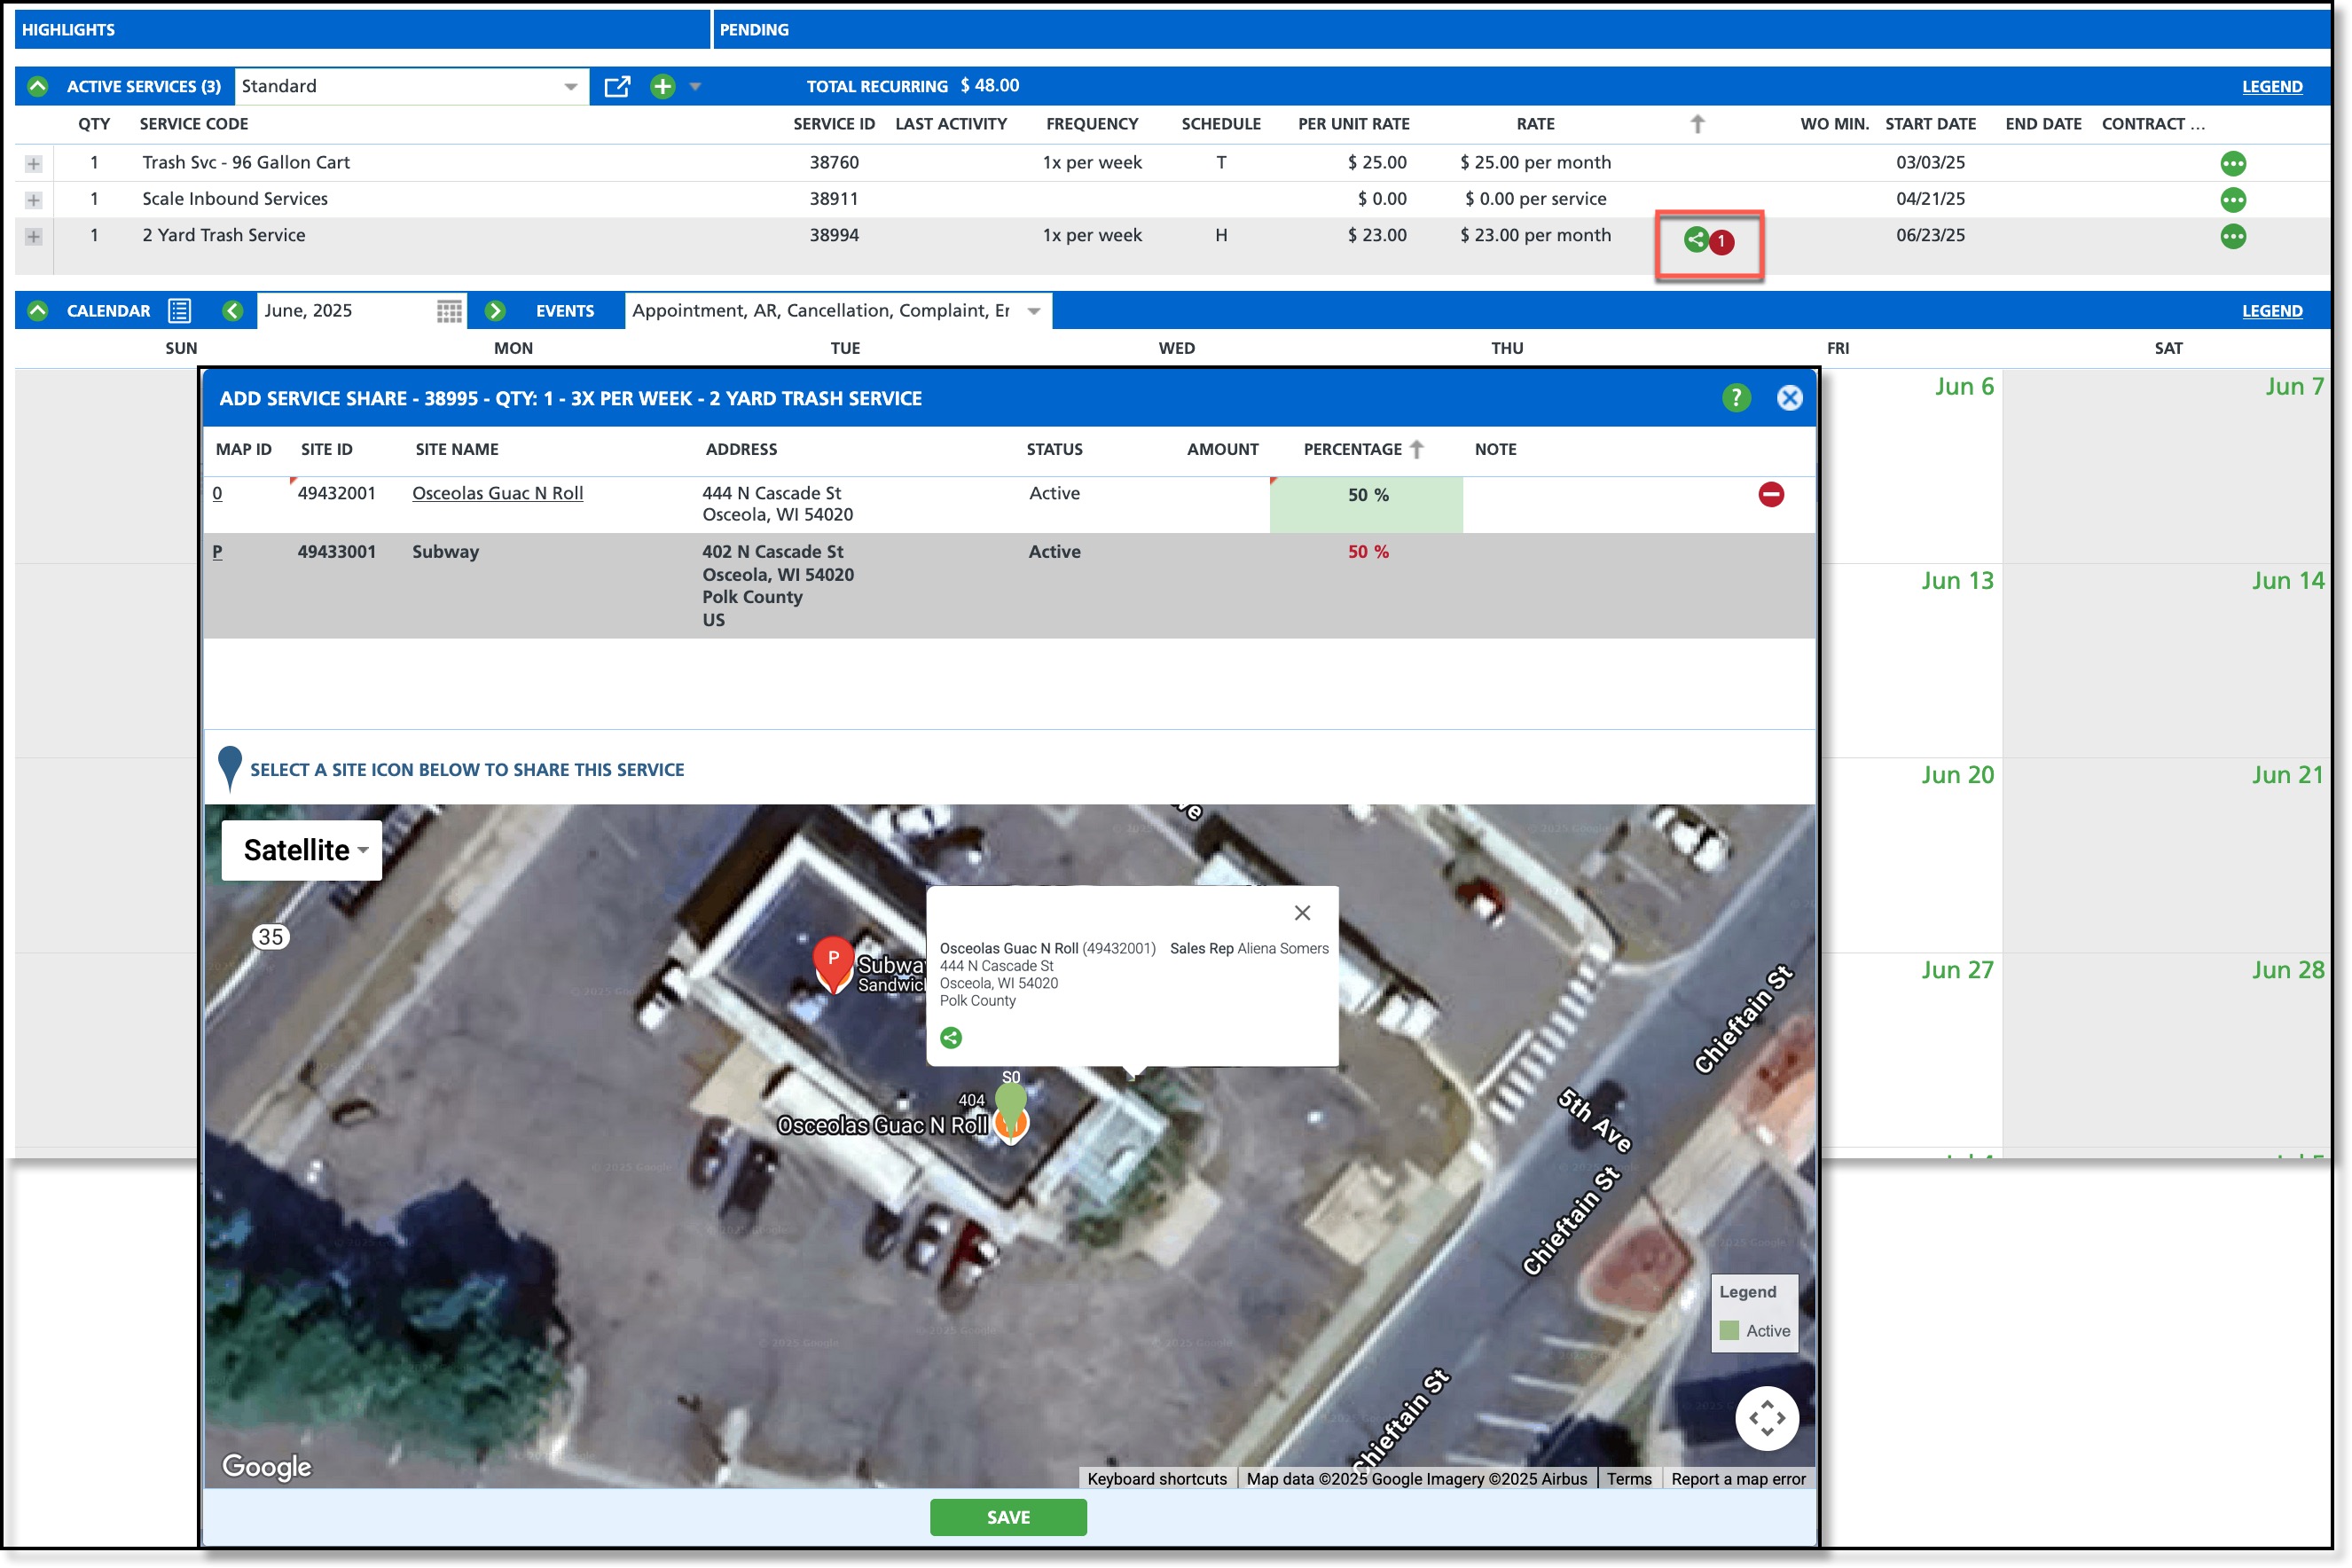Collapse the Calendar section
Viewport: 2352px width, 1568px height.
click(38, 311)
